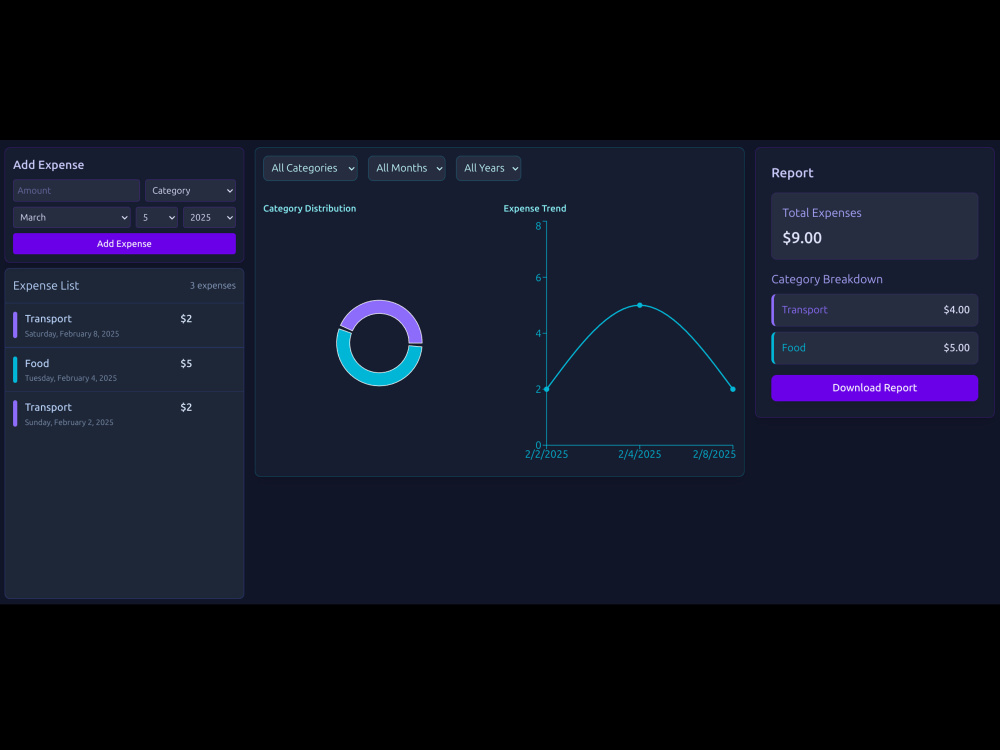Click the cyan Food segment of donut chart
The image size is (1000, 750).
tap(378, 378)
